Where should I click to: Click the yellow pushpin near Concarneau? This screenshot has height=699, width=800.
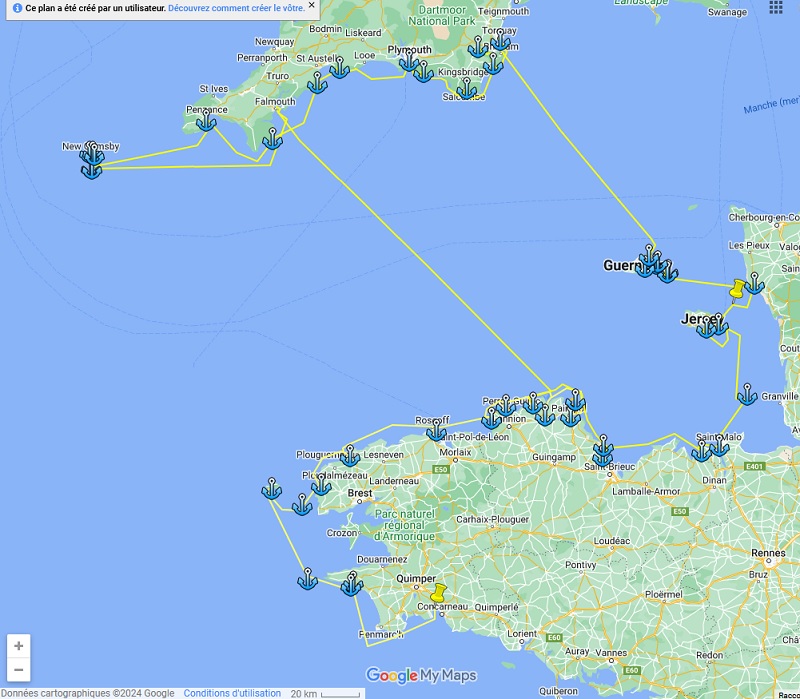pyautogui.click(x=438, y=593)
